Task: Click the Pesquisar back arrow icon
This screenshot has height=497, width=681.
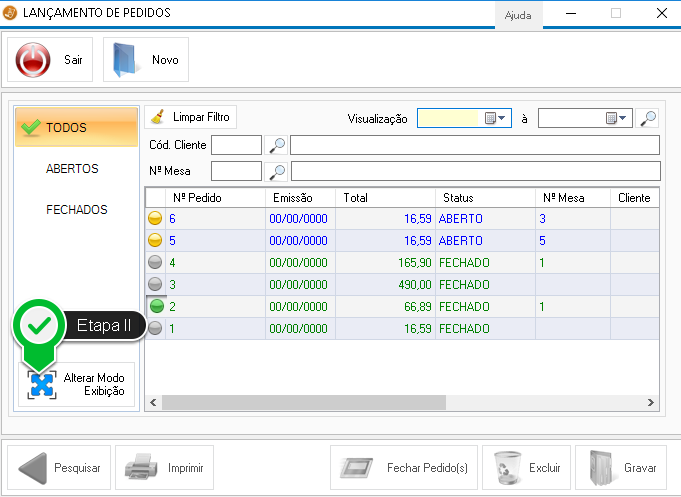Action: pyautogui.click(x=33, y=468)
